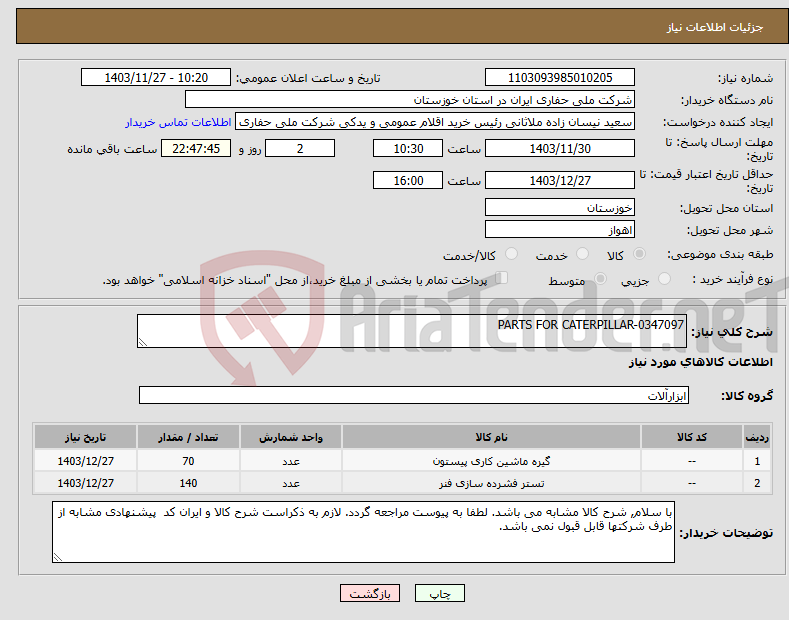Click item name تستر فشرده سازی فنر
Screen dimensions: 789x620
[x=491, y=483]
